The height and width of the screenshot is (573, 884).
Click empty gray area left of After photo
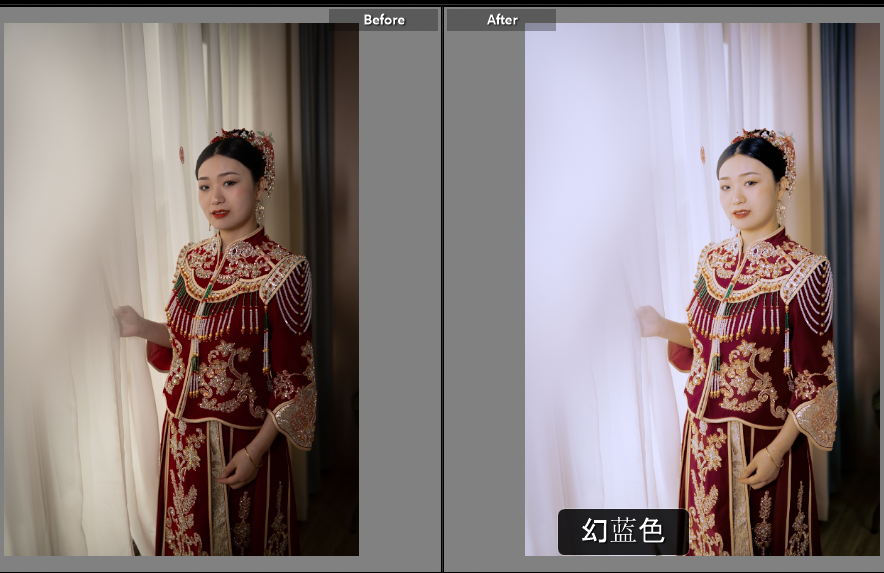(484, 300)
